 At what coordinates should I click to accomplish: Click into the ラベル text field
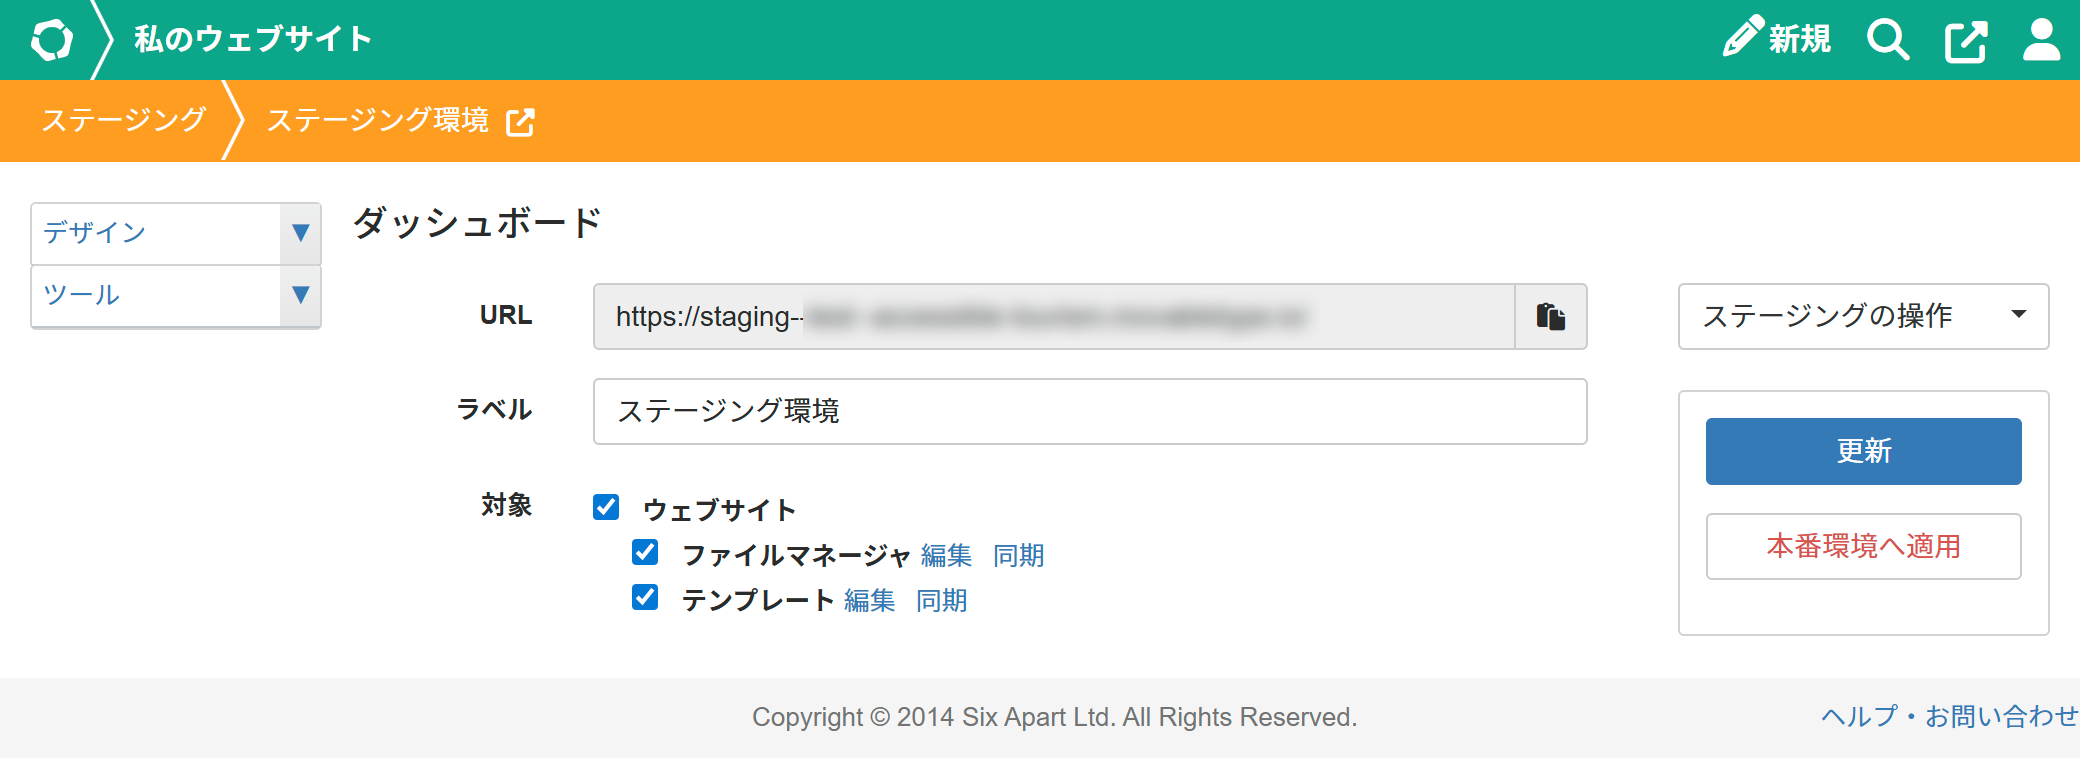(x=1089, y=411)
